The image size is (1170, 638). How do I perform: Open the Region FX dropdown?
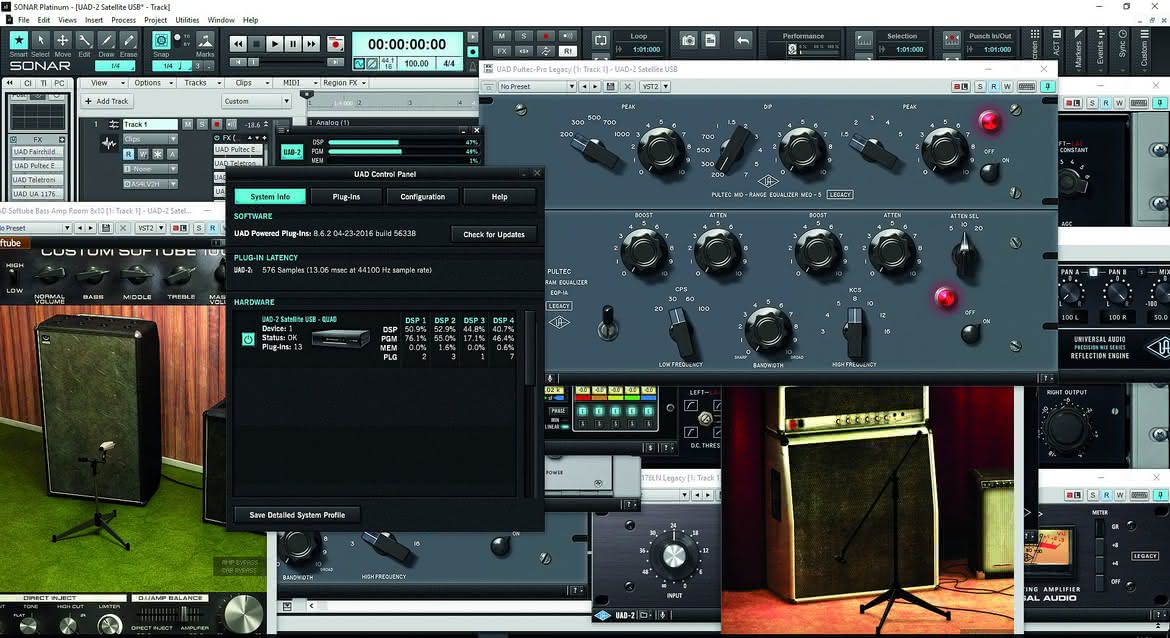344,83
